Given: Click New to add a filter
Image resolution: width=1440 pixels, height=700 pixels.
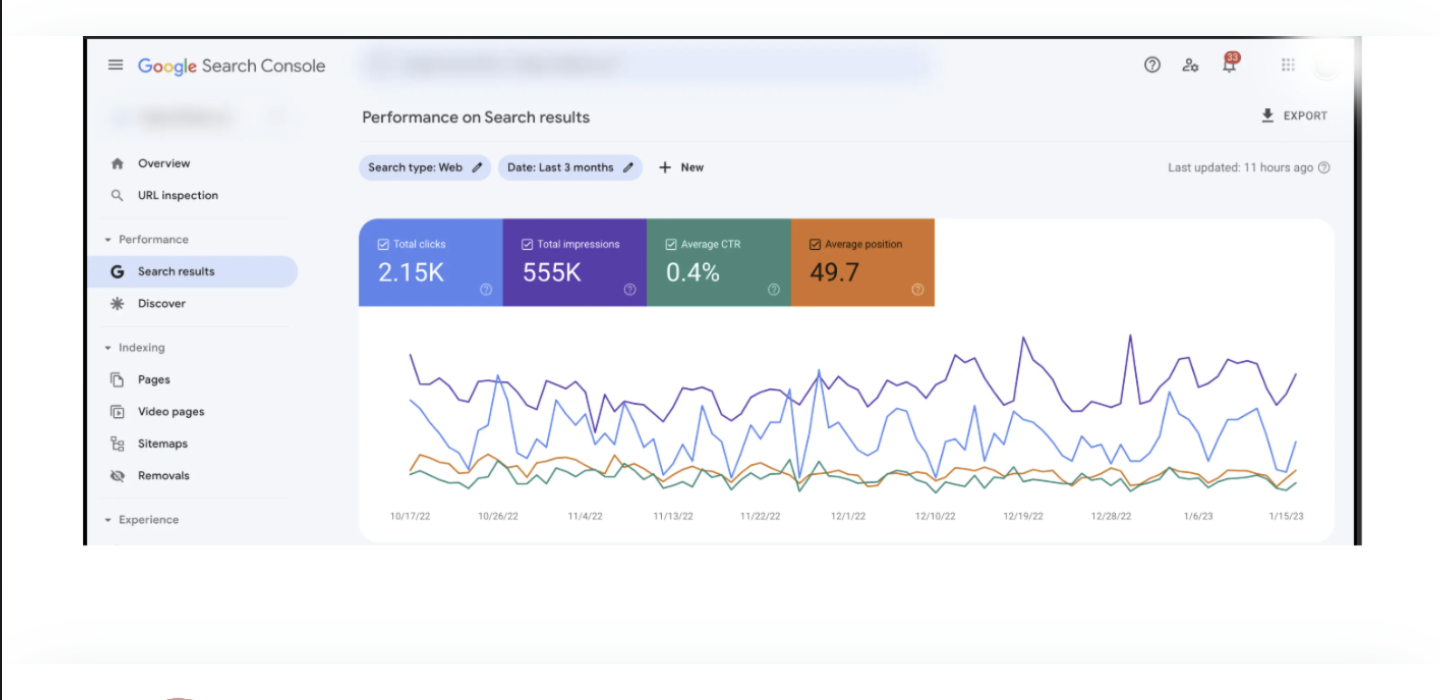Looking at the screenshot, I should click(x=680, y=167).
